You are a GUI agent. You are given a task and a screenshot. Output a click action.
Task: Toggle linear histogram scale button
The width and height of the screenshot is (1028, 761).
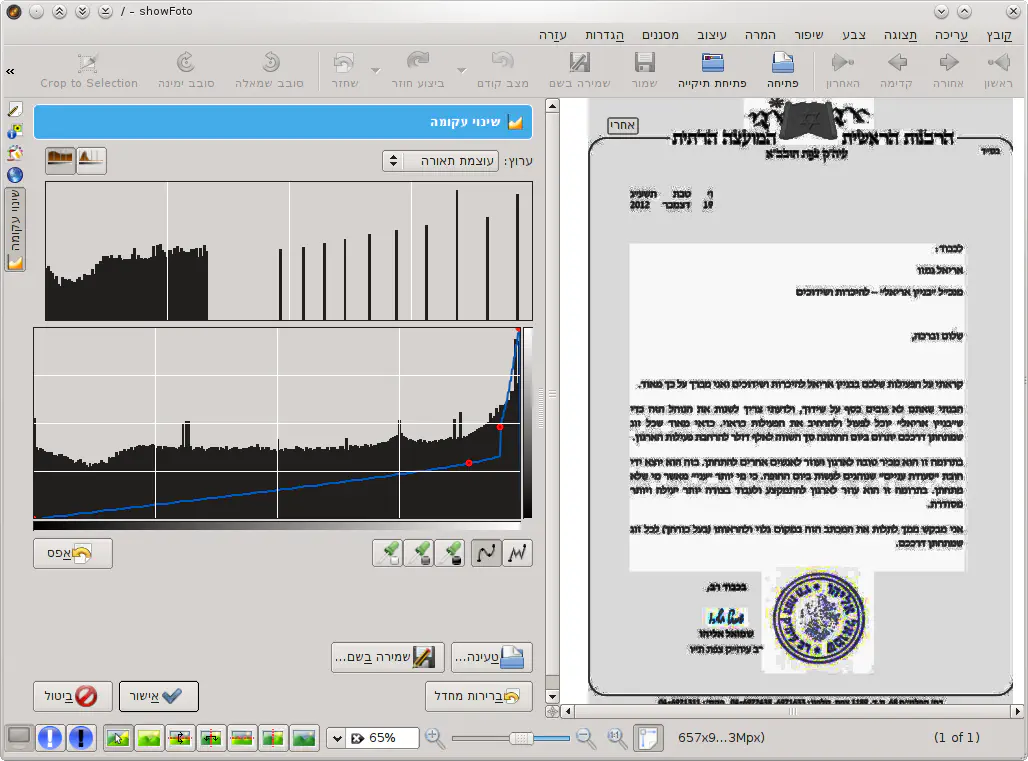91,160
